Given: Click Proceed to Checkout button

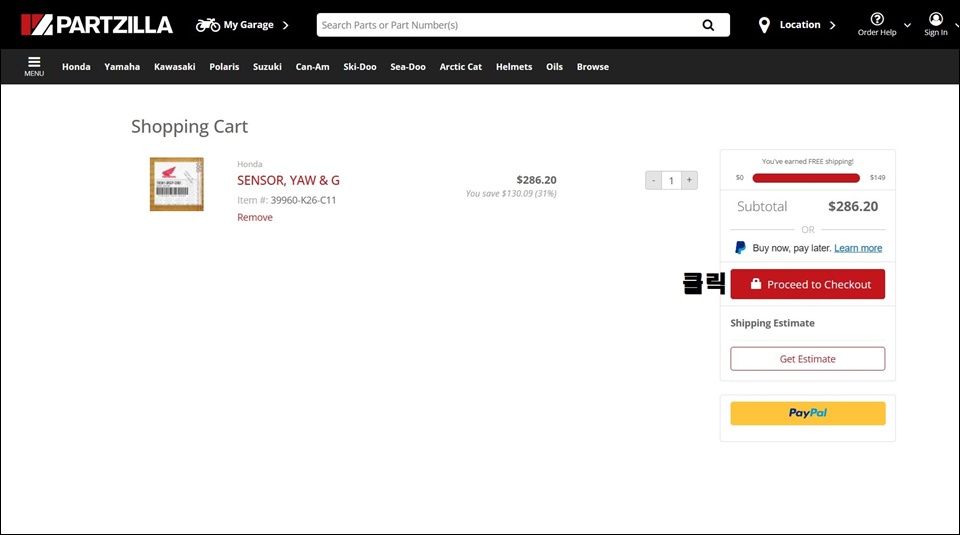Looking at the screenshot, I should click(x=808, y=284).
